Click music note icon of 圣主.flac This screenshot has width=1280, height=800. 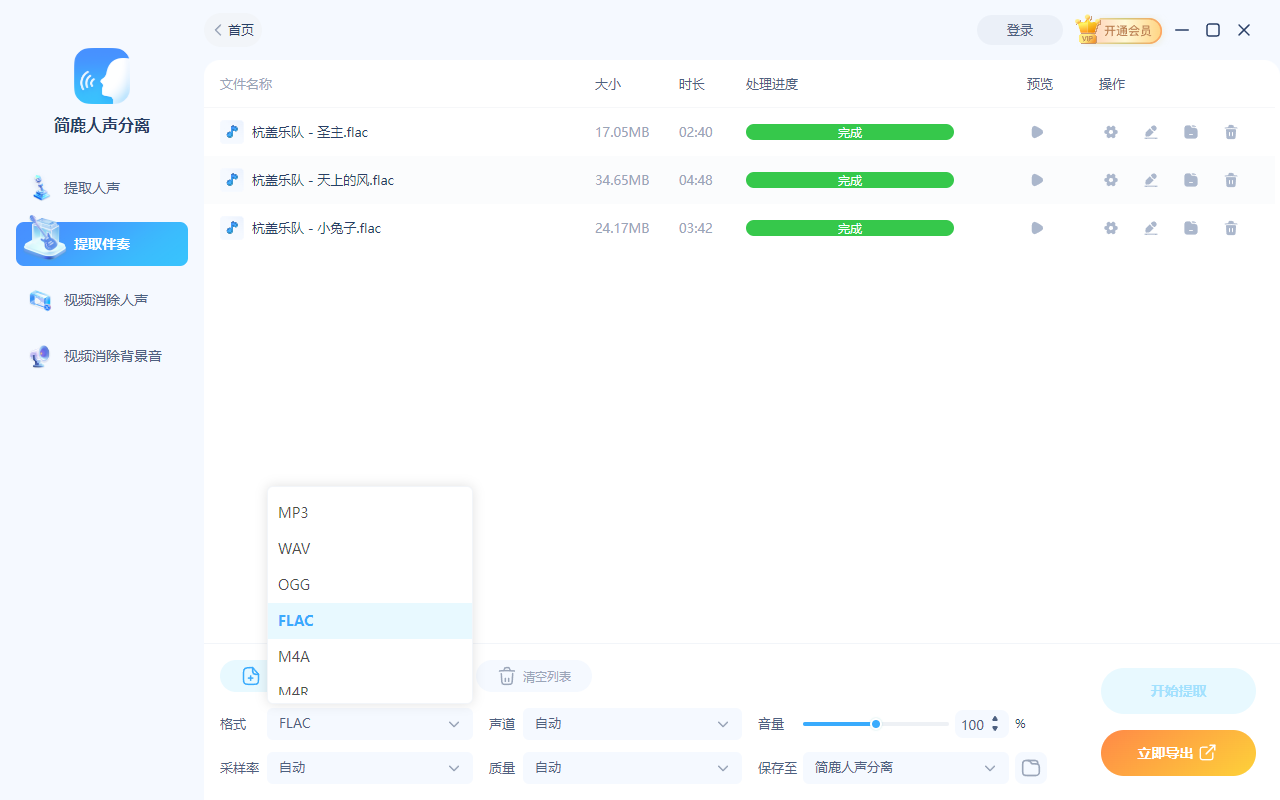232,132
